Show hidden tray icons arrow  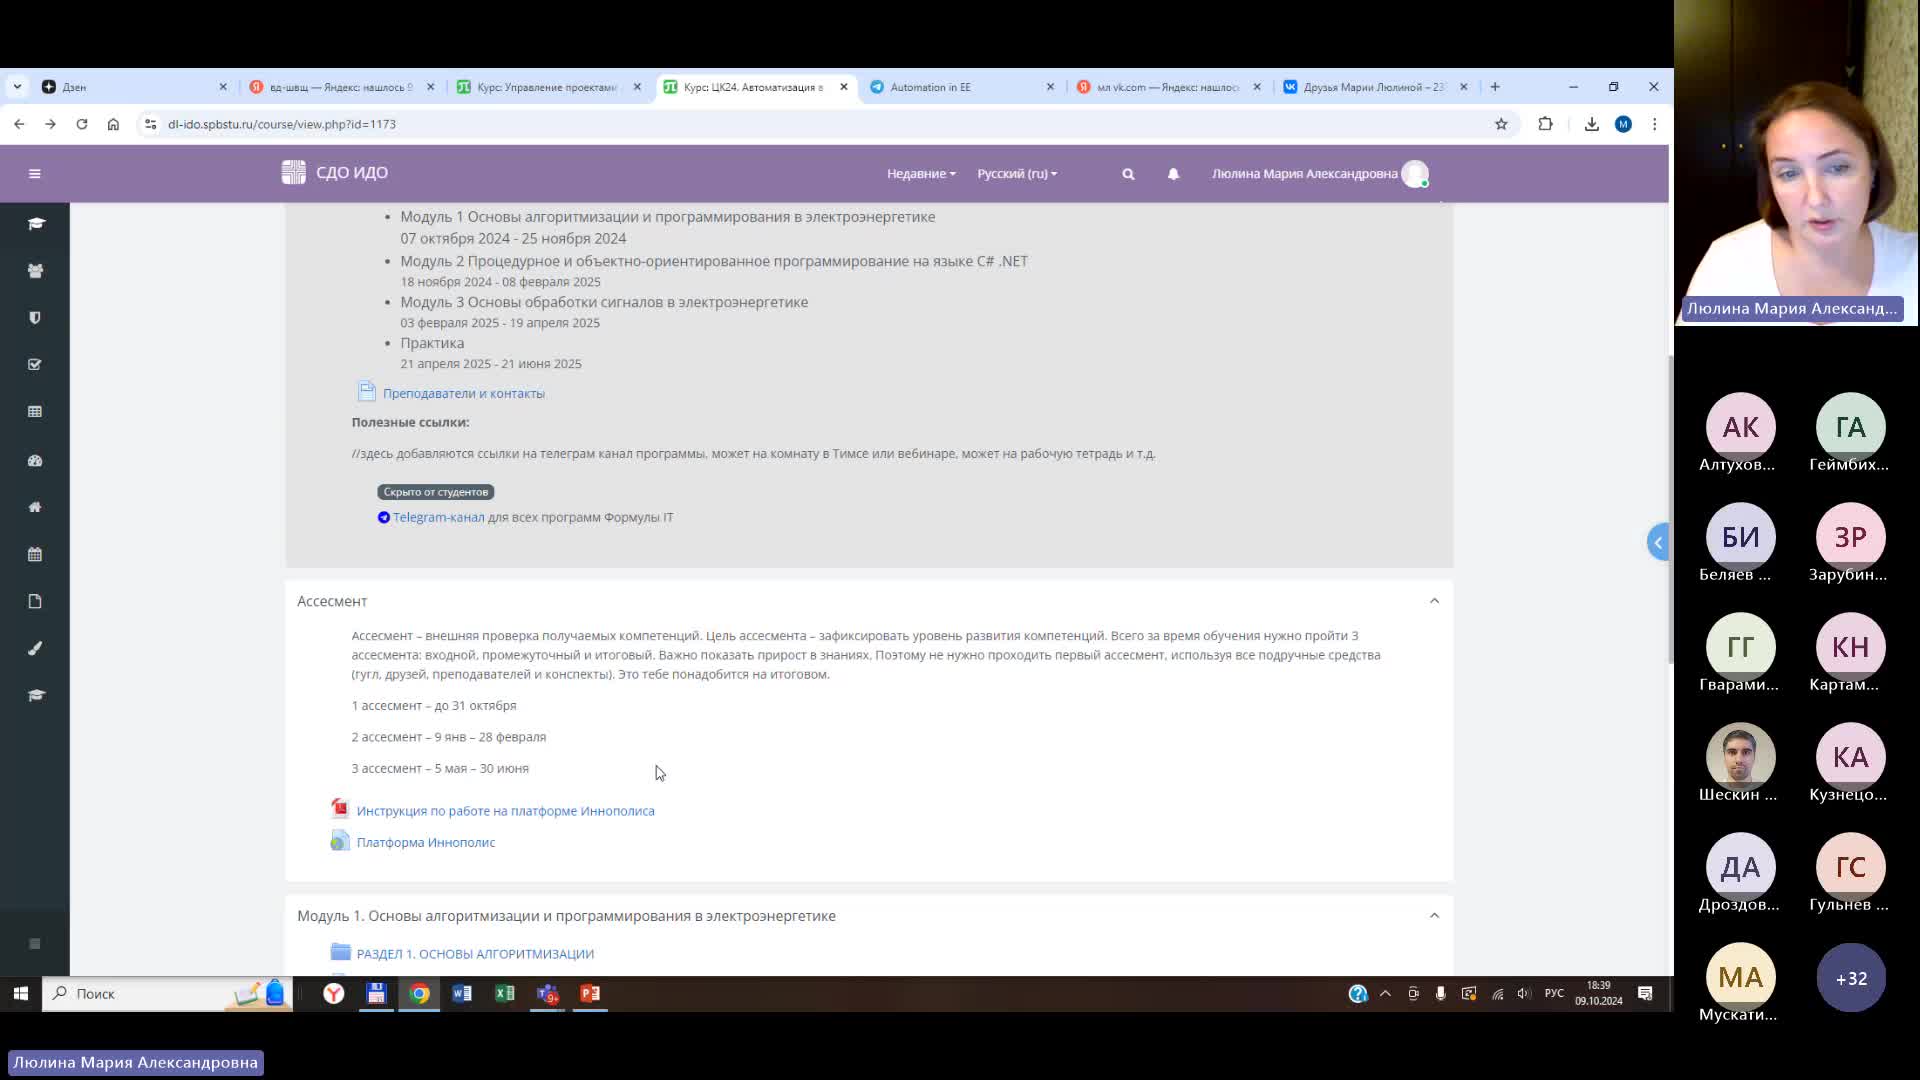pyautogui.click(x=1385, y=994)
